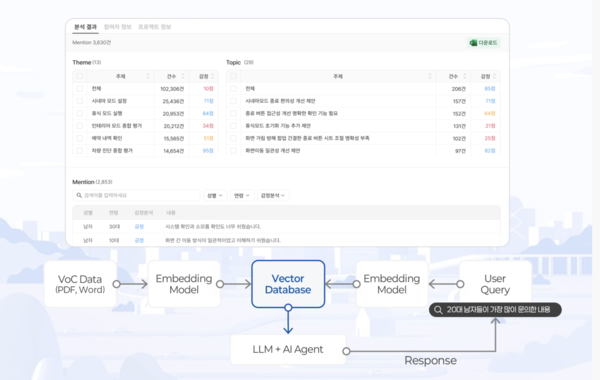Open the 성별 filter dropdown
This screenshot has height=380, width=600.
(215, 196)
